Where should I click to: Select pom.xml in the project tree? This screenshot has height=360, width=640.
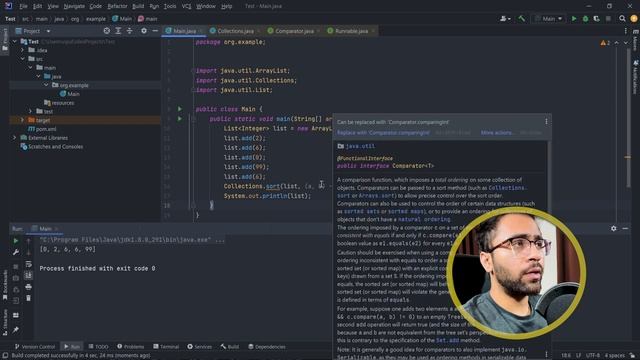pos(46,129)
